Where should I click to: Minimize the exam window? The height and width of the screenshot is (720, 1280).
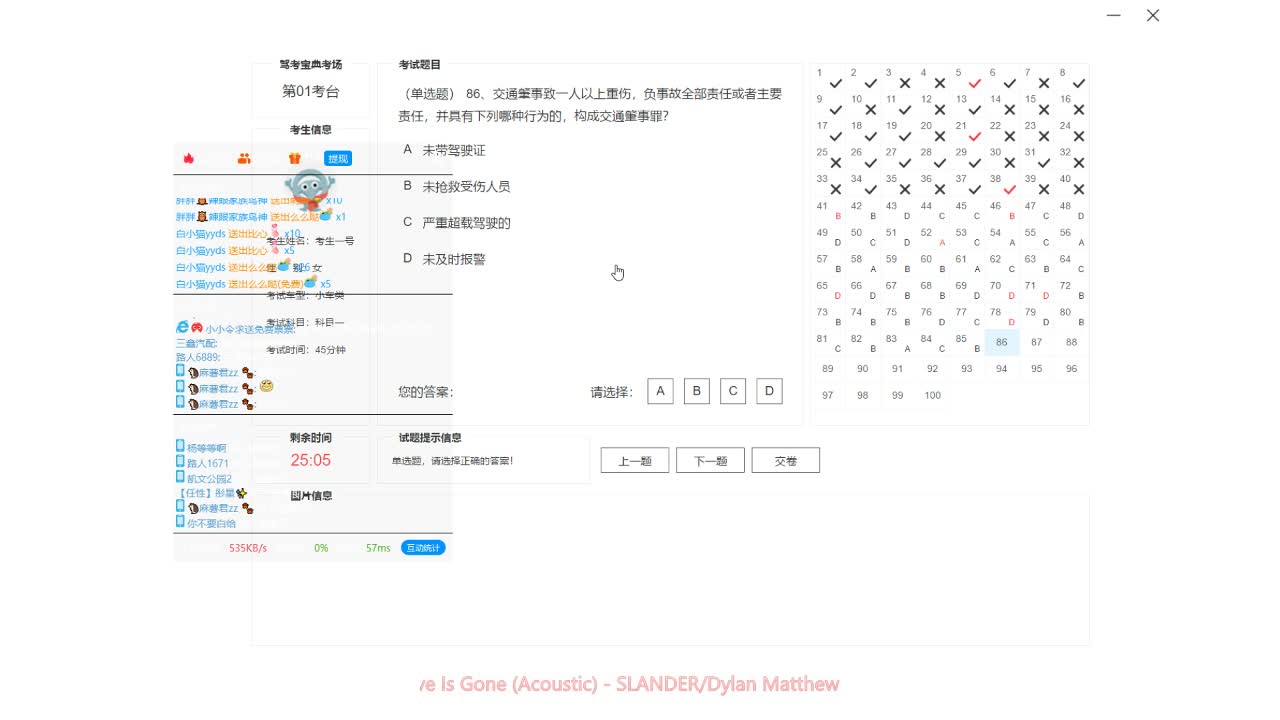(1113, 15)
